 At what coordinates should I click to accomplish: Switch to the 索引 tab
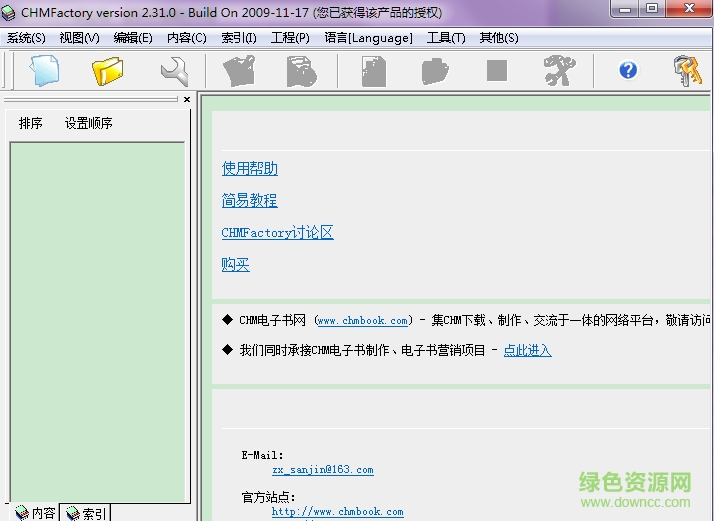[x=86, y=513]
